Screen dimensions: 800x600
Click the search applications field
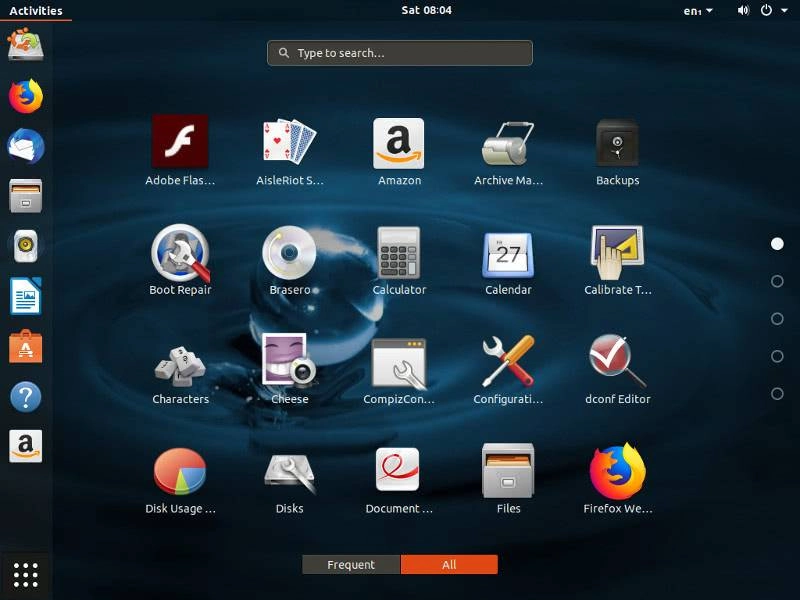click(400, 53)
